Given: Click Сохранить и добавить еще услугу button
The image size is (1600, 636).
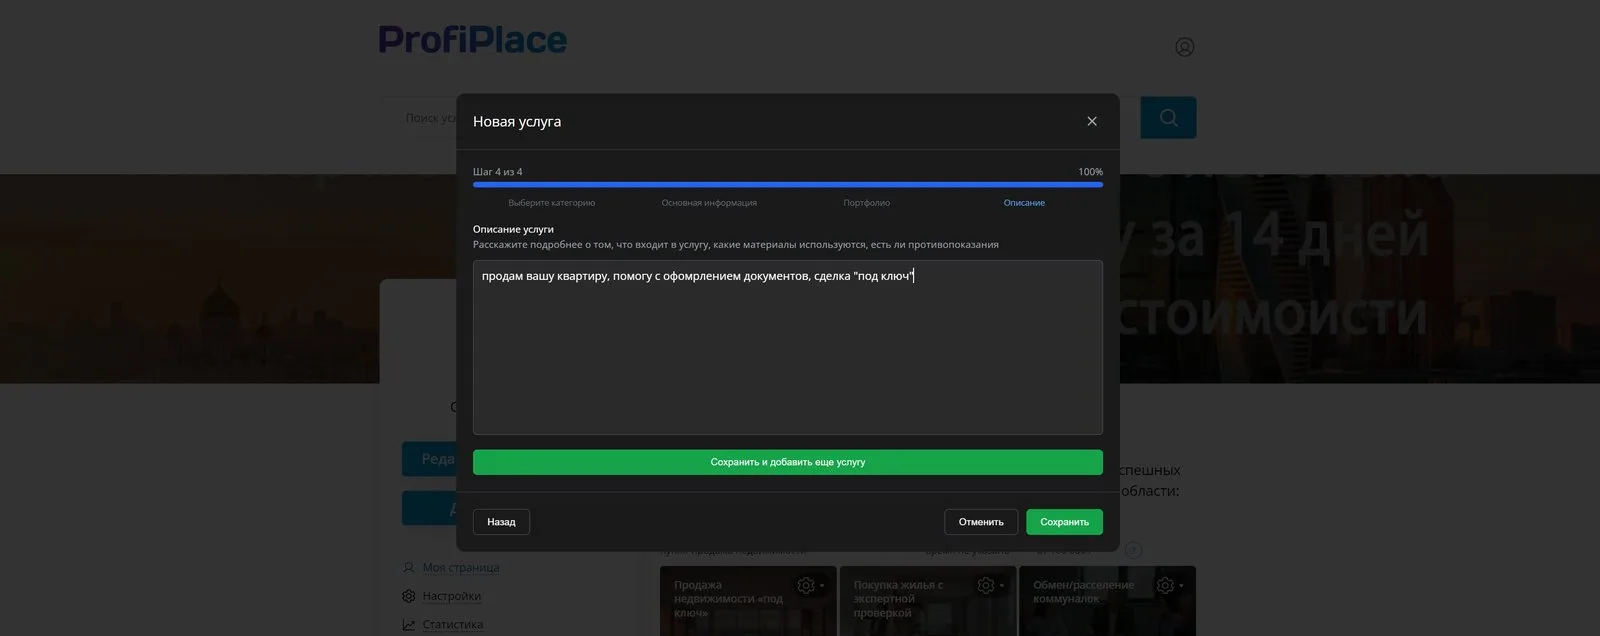Looking at the screenshot, I should [788, 462].
